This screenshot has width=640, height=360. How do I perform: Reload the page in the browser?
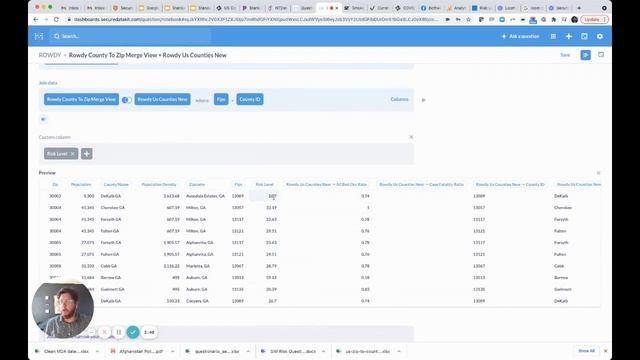[x=56, y=20]
